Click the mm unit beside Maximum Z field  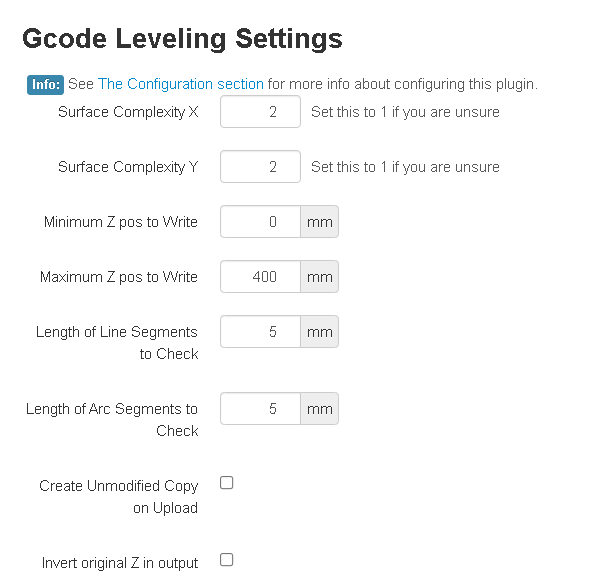(x=320, y=277)
